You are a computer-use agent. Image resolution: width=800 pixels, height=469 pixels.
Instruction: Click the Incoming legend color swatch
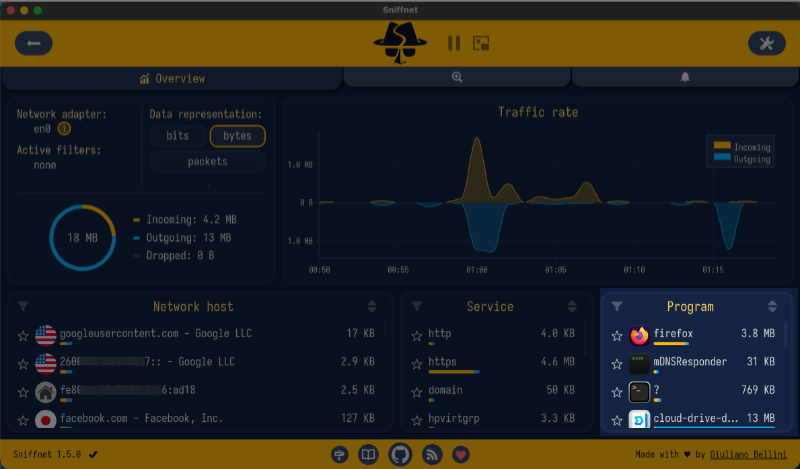[x=722, y=145]
